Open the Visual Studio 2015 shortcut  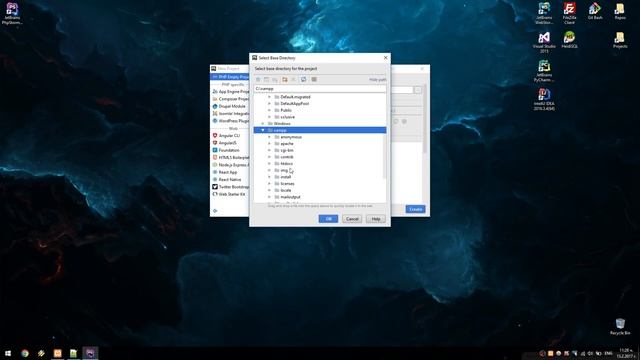coord(544,42)
